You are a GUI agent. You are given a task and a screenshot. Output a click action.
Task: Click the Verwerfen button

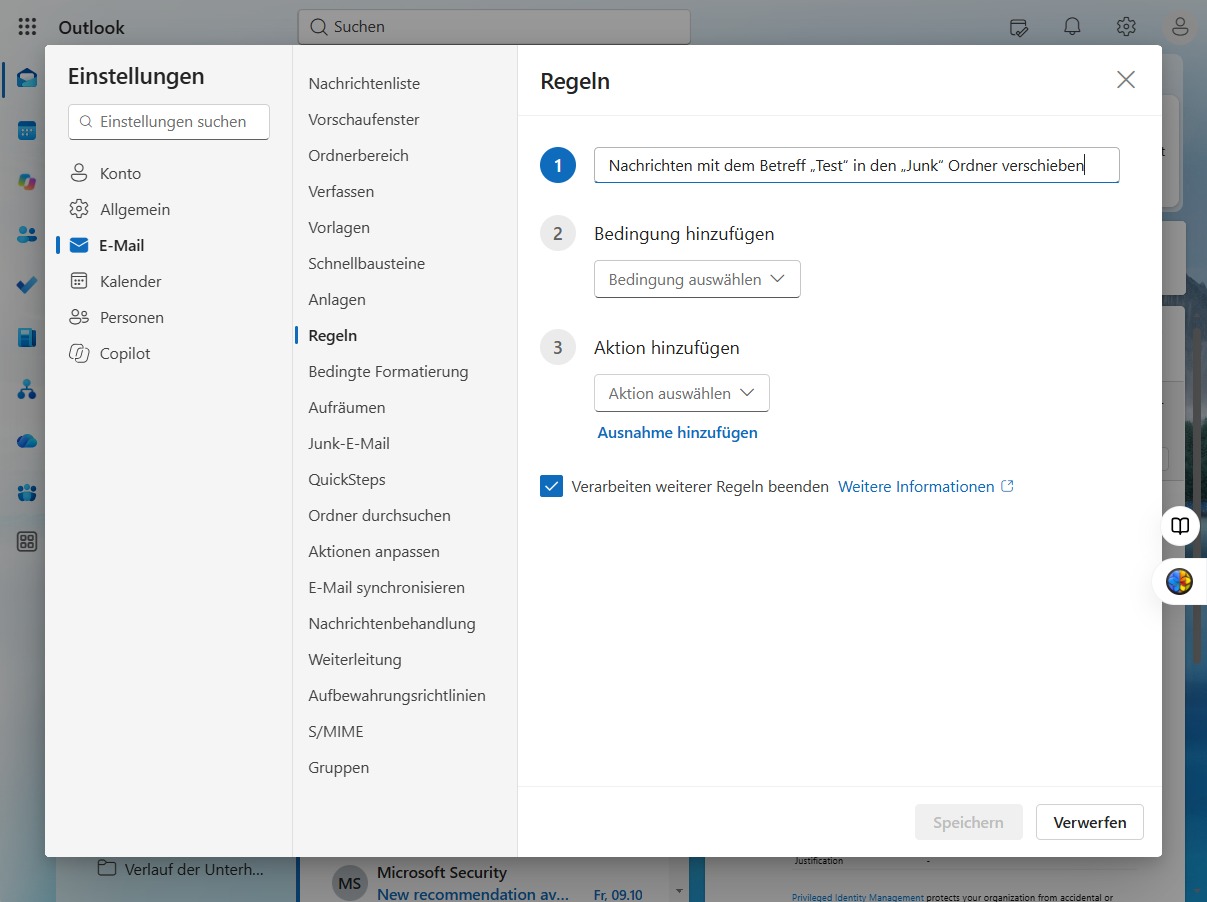tap(1089, 822)
